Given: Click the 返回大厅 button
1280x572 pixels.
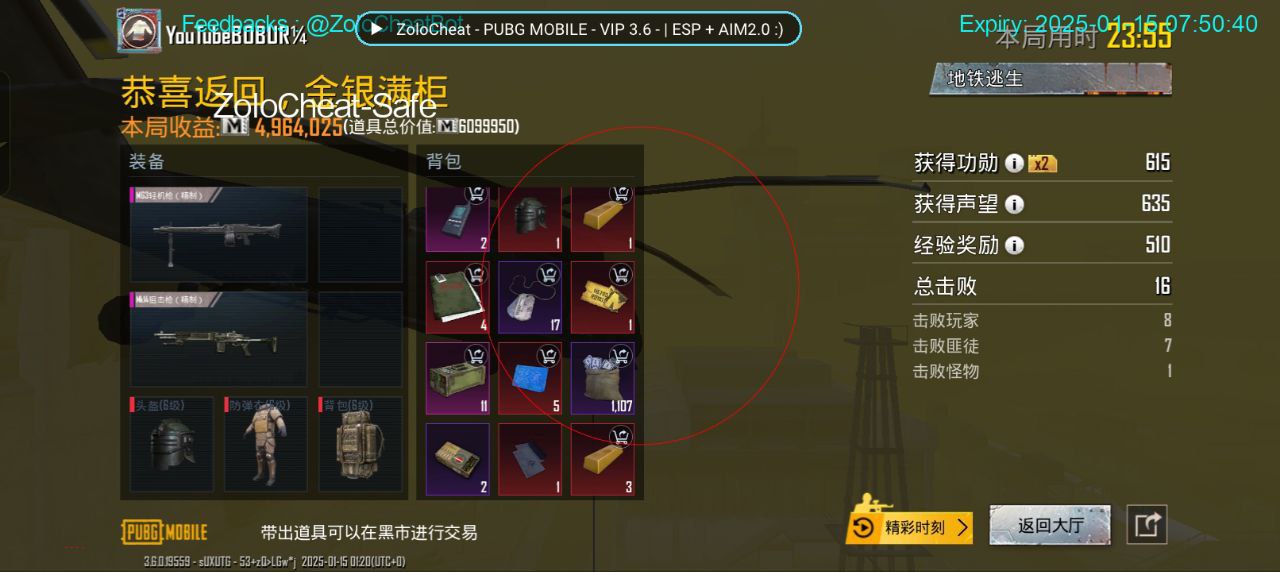Looking at the screenshot, I should pyautogui.click(x=1050, y=525).
